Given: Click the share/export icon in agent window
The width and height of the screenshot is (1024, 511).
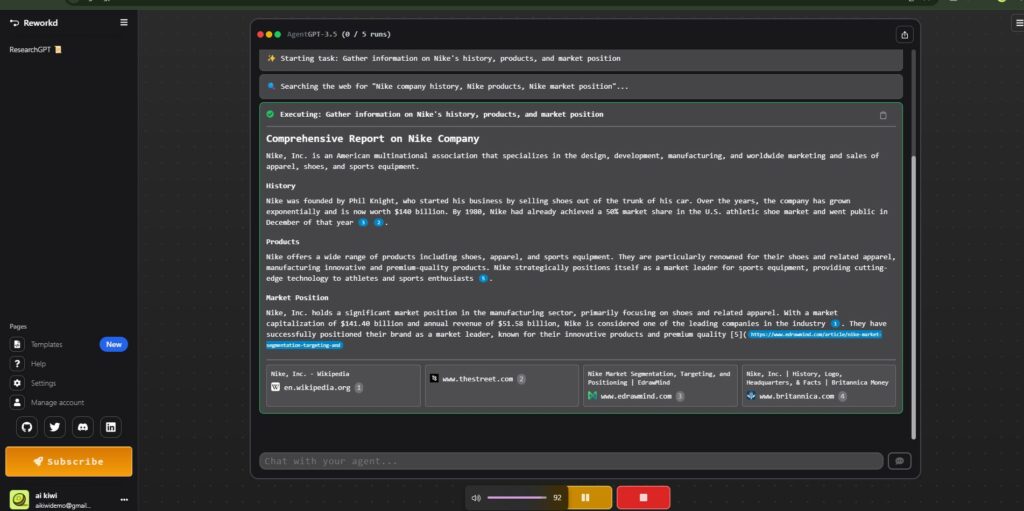Looking at the screenshot, I should coord(904,35).
